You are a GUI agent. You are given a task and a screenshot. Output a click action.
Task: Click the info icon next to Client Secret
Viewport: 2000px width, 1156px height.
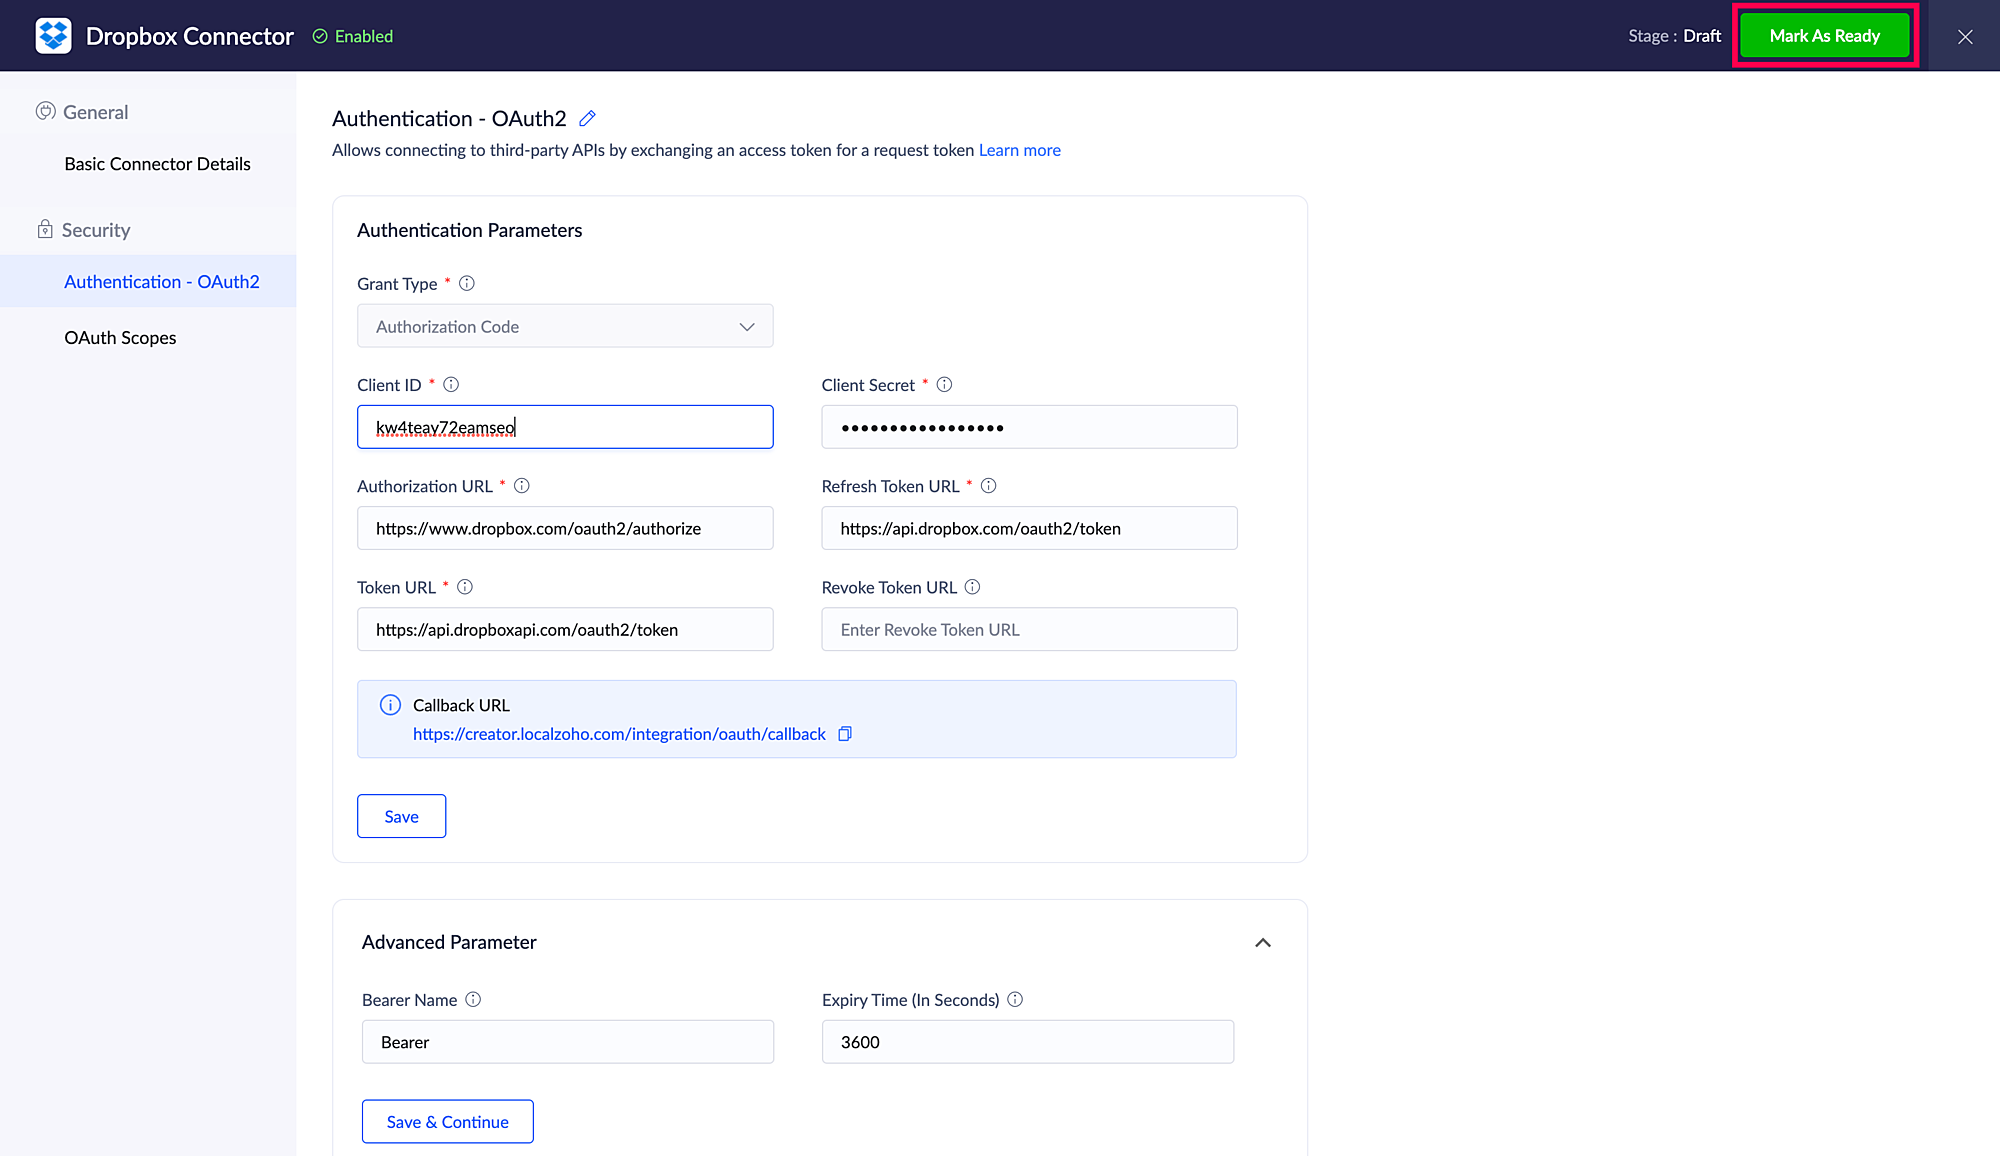[x=944, y=385]
